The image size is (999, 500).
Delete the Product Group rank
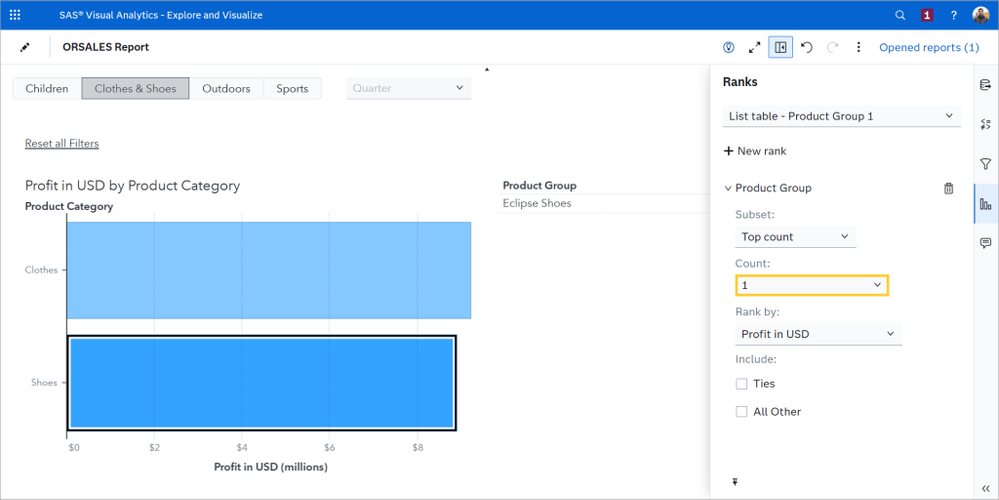pos(948,188)
